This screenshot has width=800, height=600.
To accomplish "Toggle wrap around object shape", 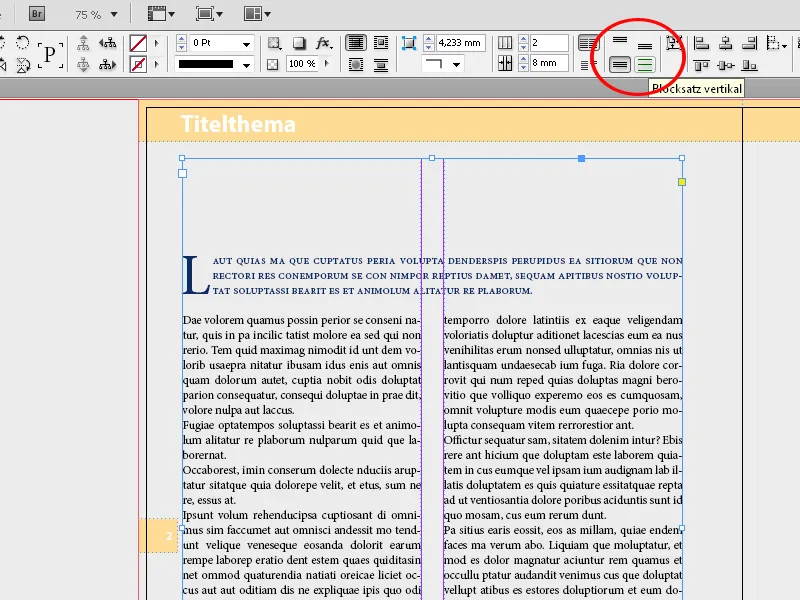I will click(356, 65).
